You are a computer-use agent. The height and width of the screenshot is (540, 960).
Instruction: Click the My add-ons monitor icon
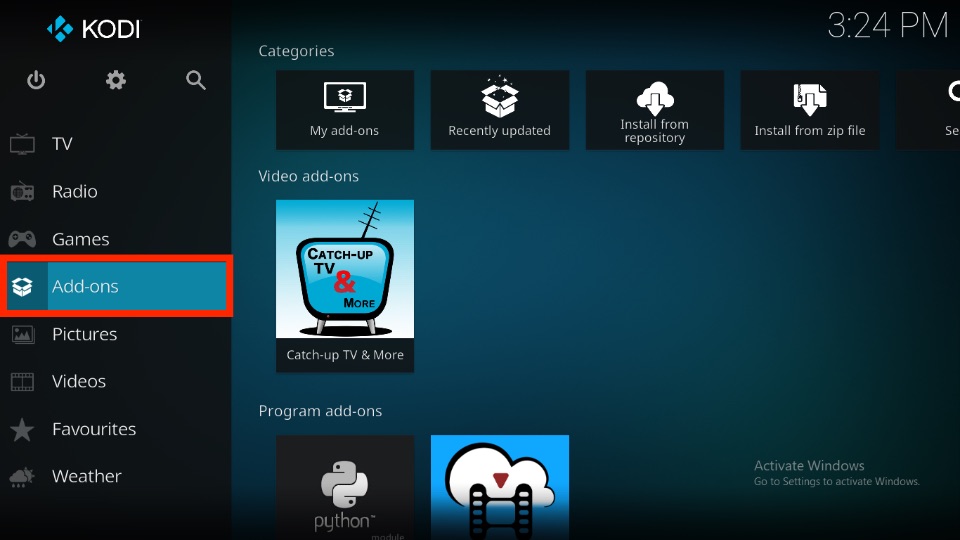(x=345, y=97)
